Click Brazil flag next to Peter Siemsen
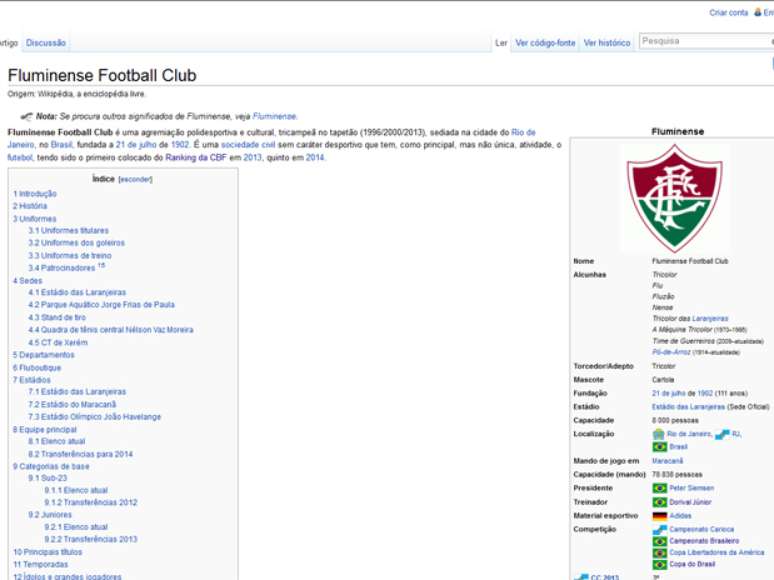 660,488
